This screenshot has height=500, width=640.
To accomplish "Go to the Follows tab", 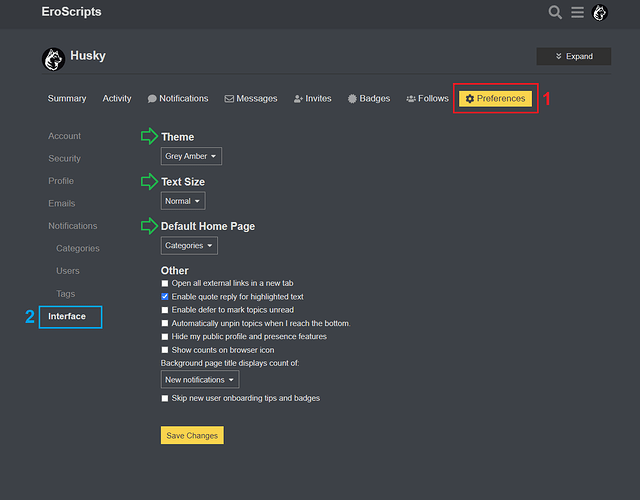I will (427, 98).
